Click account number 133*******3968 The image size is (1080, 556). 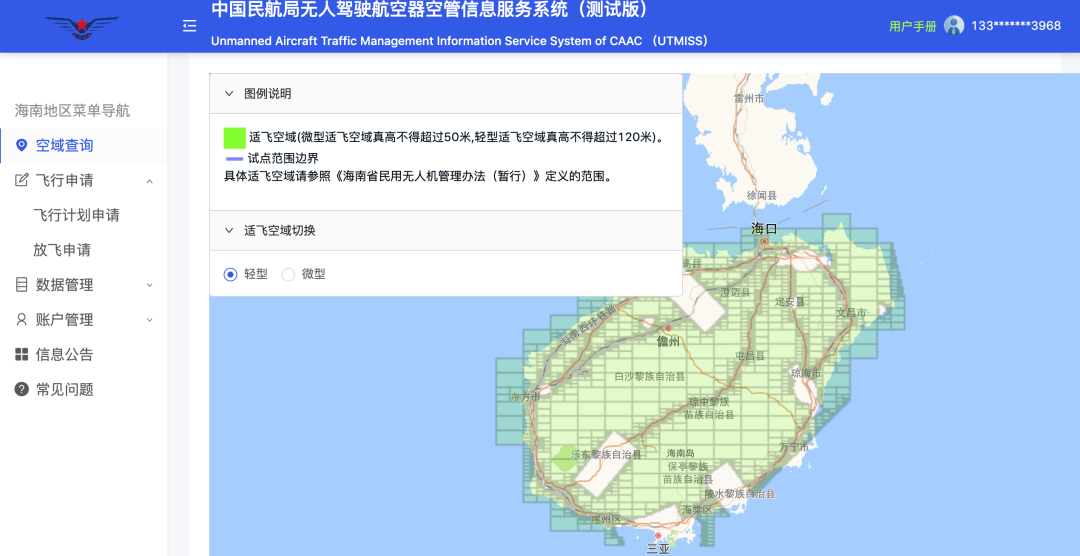(x=1016, y=25)
